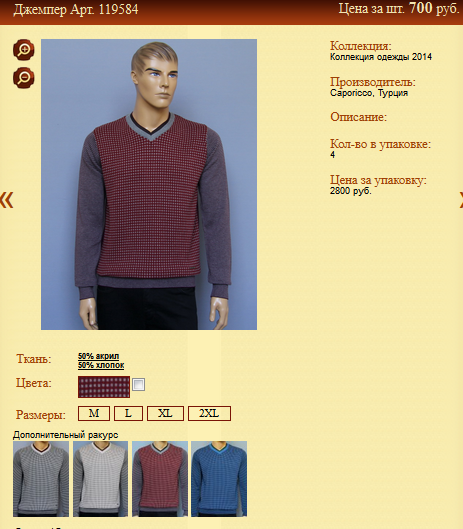Click the Коллекция одежды 2014 text
Image resolution: width=463 pixels, height=529 pixels.
(381, 57)
